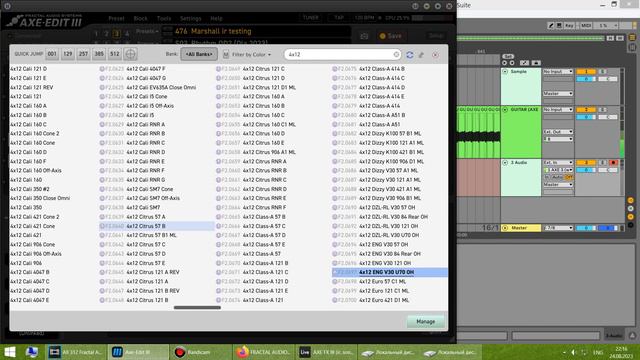Click the pin icon beside the refresh icon
The image size is (640, 360).
[421, 55]
